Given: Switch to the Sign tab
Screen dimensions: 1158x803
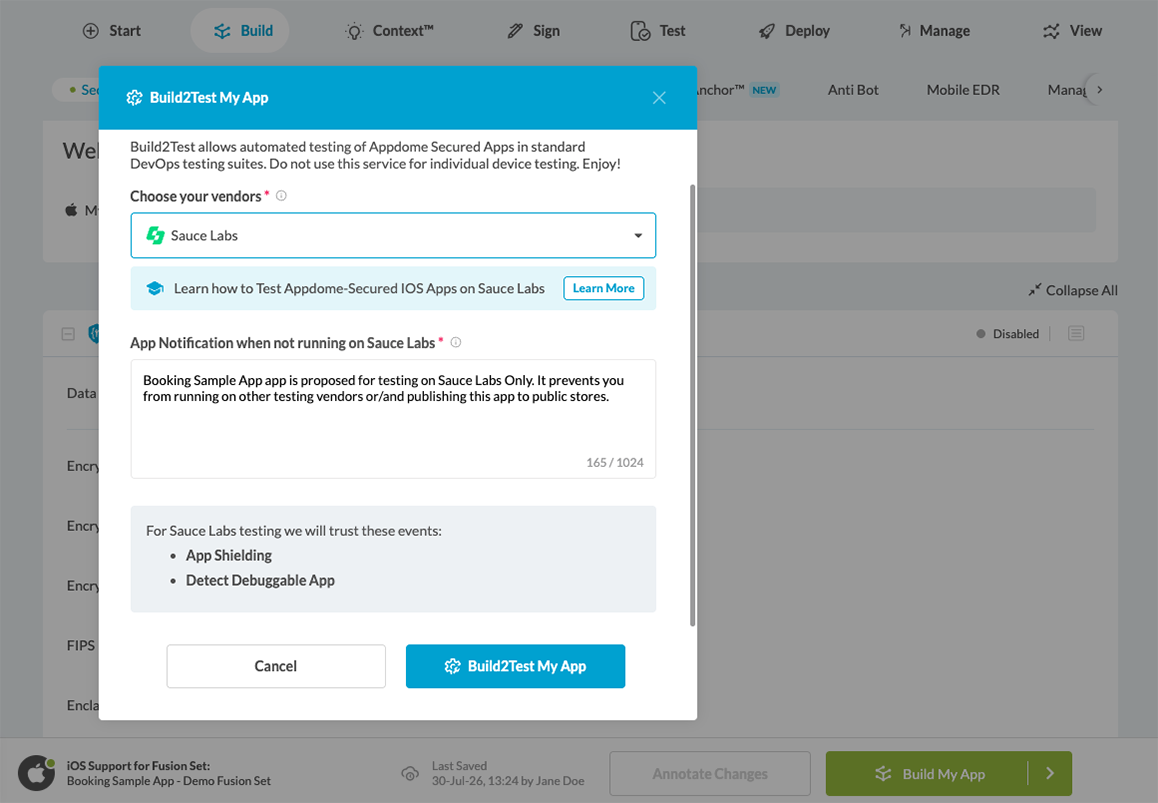Looking at the screenshot, I should tap(533, 31).
